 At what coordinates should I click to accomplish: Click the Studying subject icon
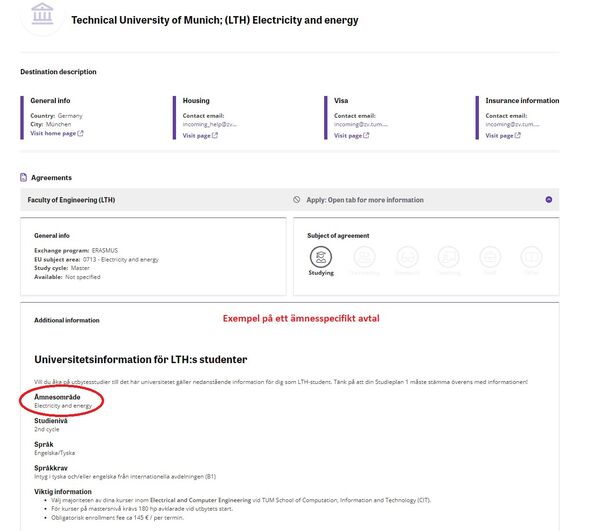pos(321,258)
